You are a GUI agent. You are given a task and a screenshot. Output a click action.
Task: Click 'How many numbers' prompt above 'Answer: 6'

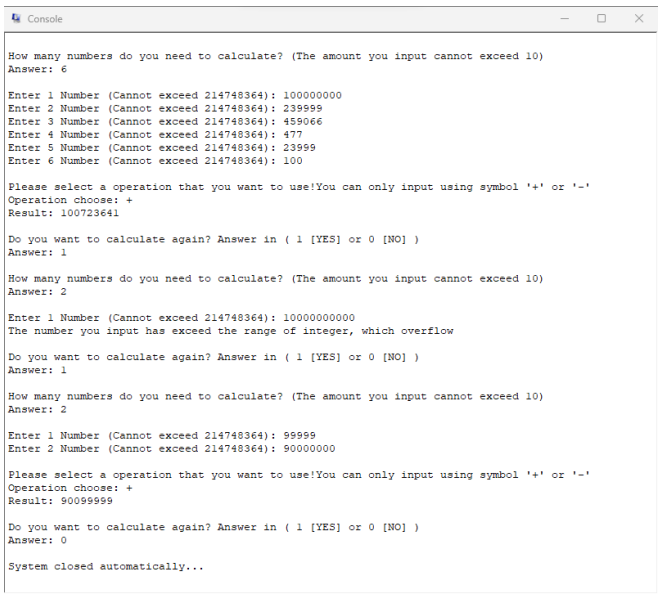tap(275, 56)
